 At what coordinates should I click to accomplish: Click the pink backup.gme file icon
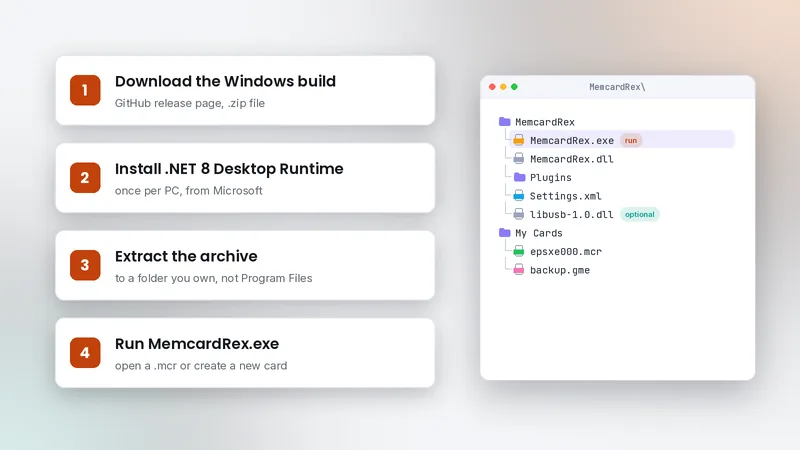coord(518,270)
